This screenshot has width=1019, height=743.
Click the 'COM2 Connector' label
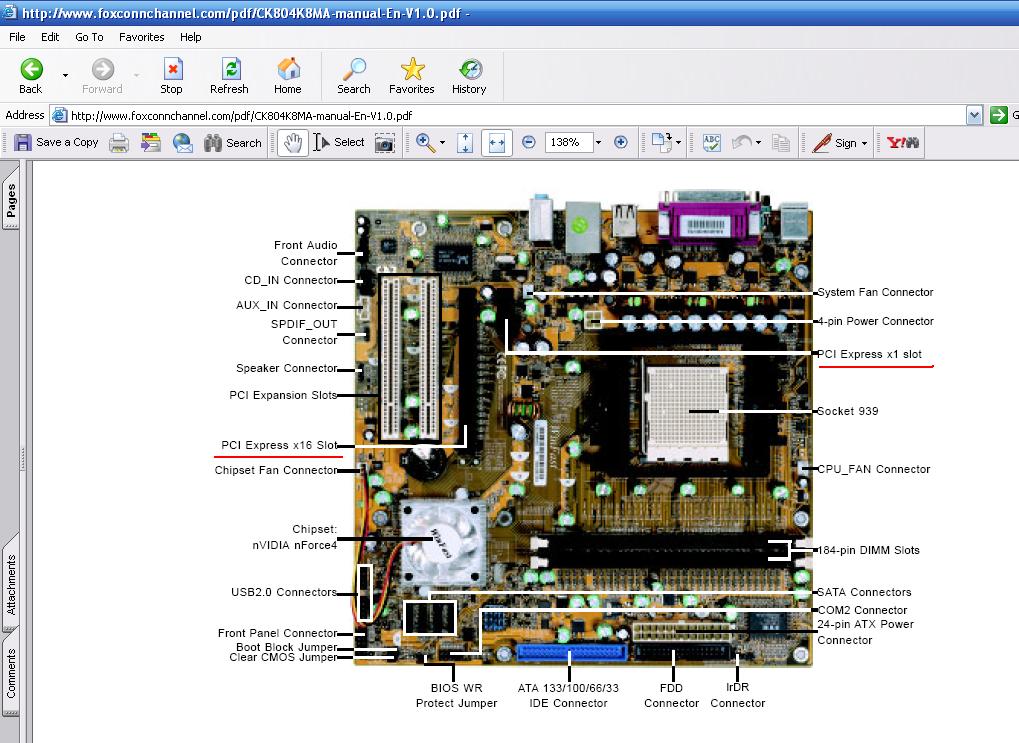[862, 610]
